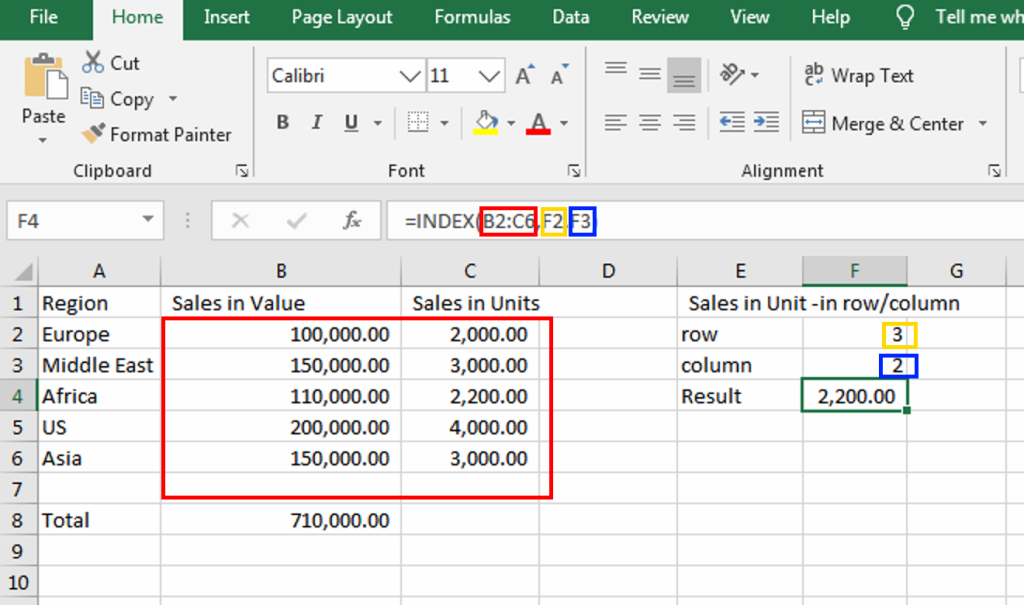This screenshot has width=1024, height=605.
Task: Toggle Wrap Text on
Action: [x=859, y=76]
